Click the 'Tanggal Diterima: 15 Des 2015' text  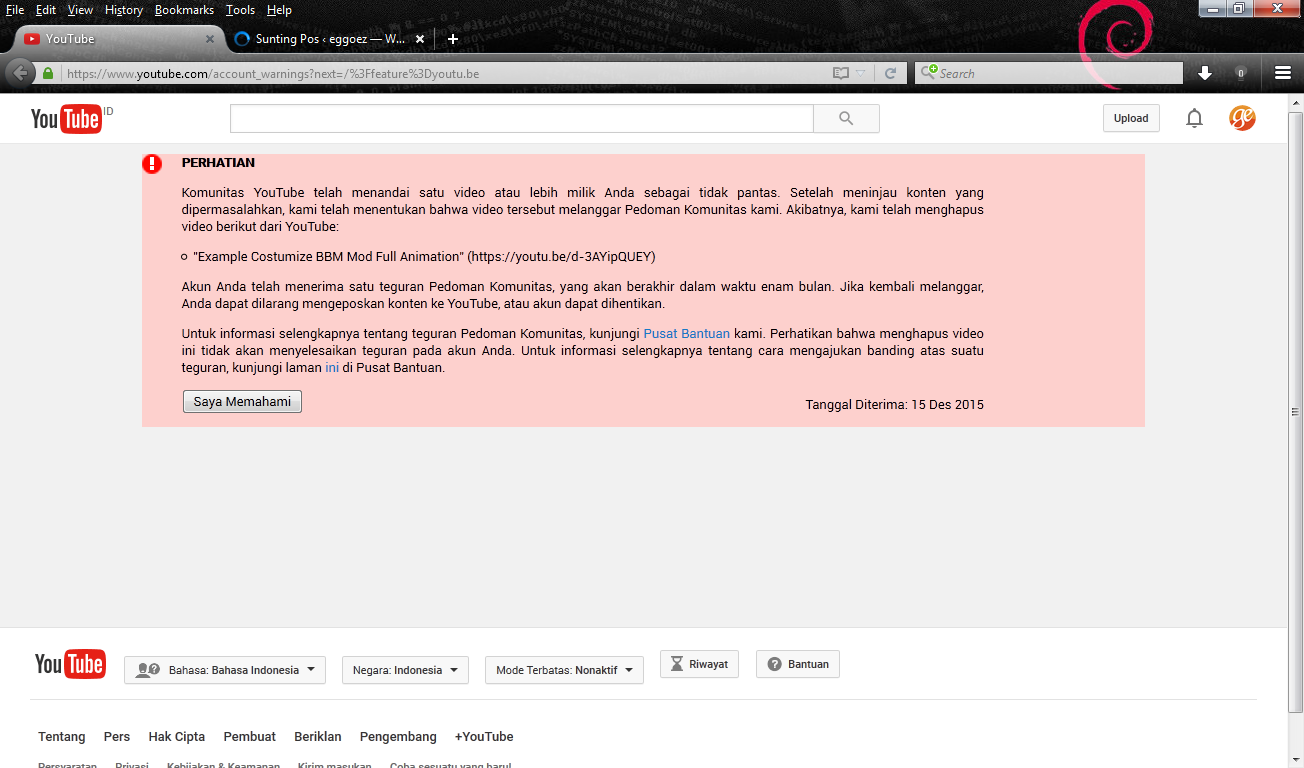point(895,405)
